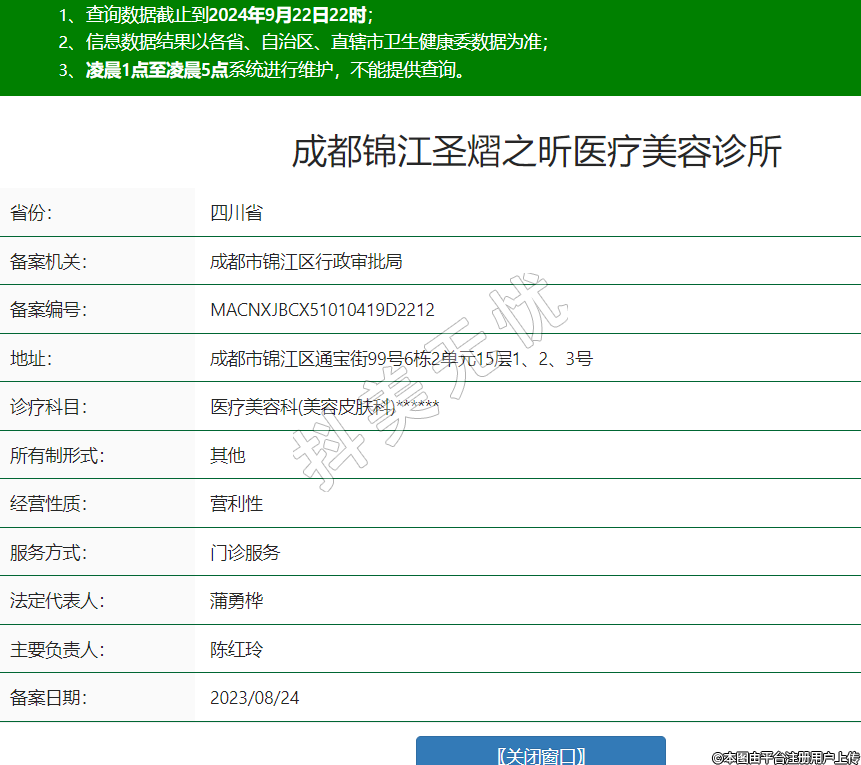Click the 诊疗科目 row label
The image size is (861, 765).
[x=49, y=407]
